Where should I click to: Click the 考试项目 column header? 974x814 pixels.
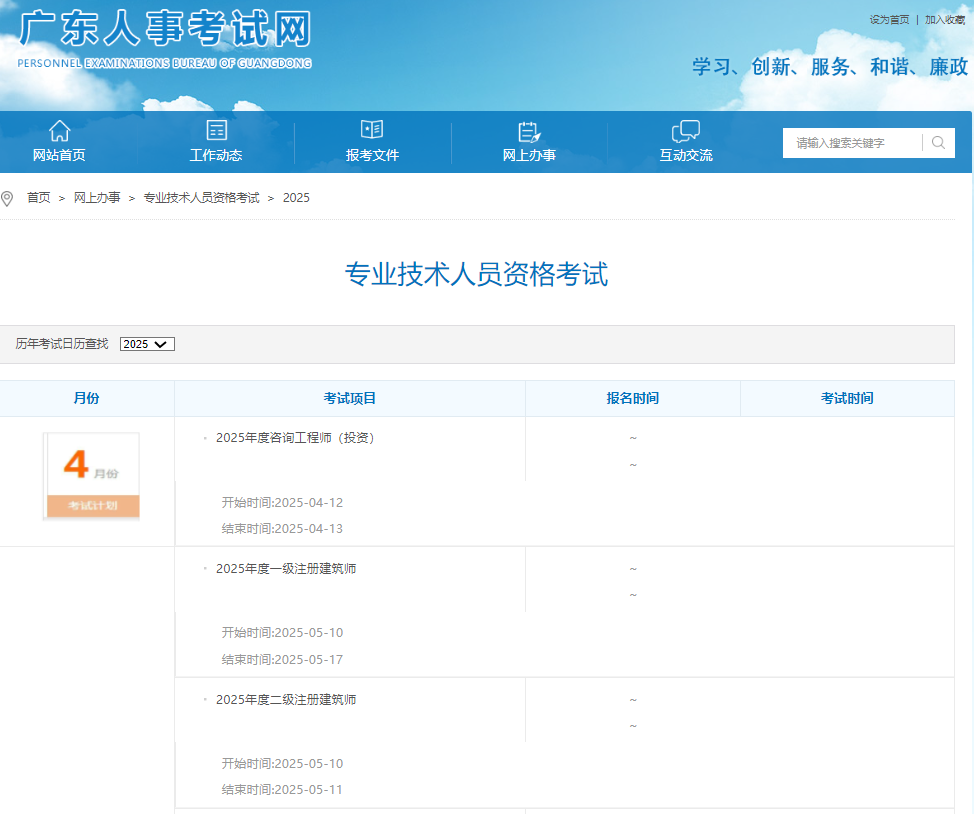[x=350, y=398]
